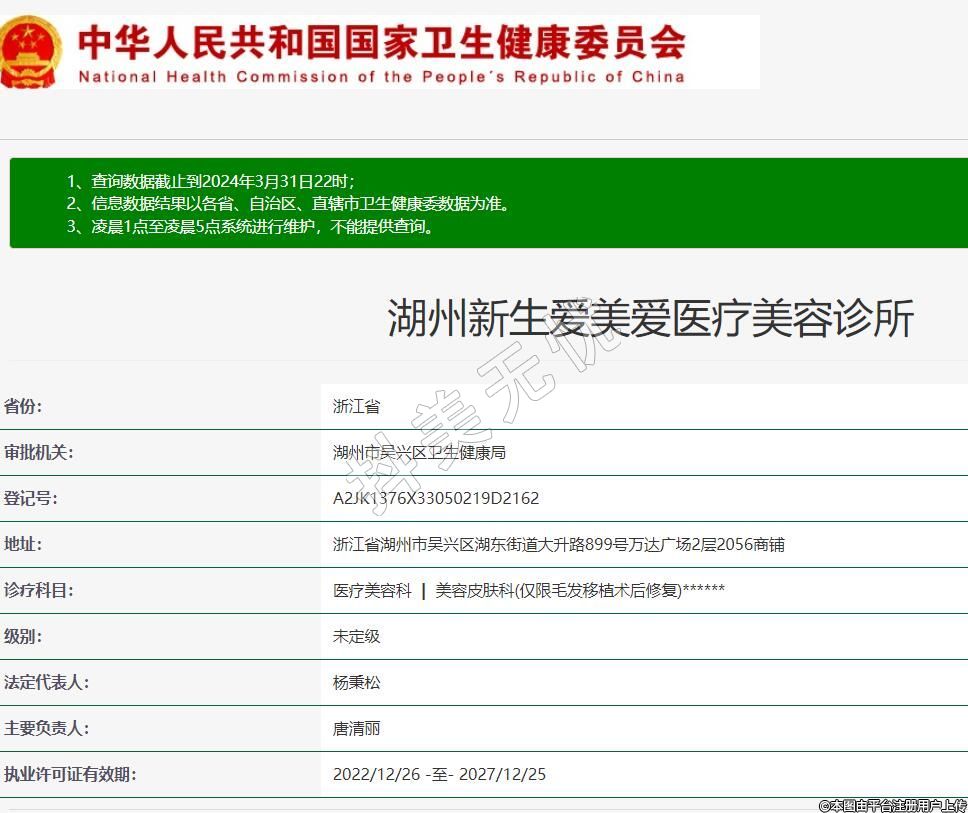This screenshot has height=813, width=968.
Task: Select the 登记号 row label
Action: tap(31, 499)
